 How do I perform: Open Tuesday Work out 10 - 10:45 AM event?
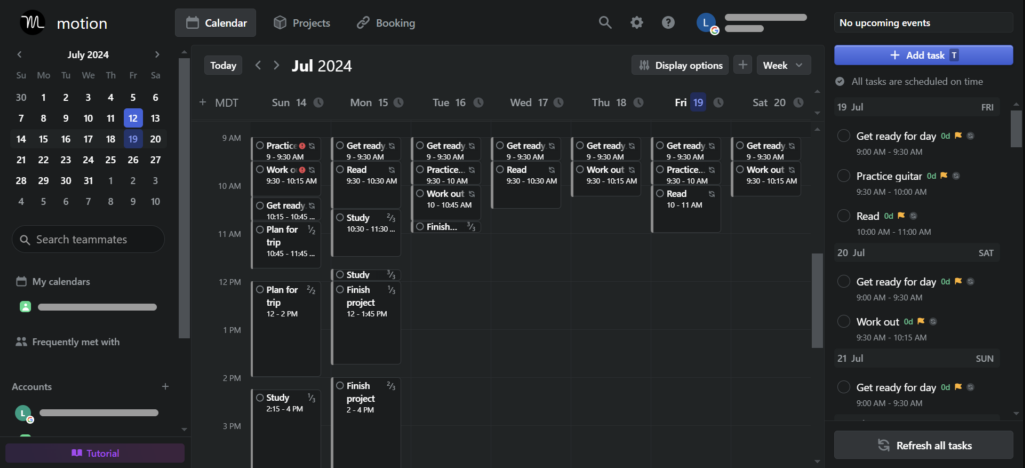pos(446,203)
